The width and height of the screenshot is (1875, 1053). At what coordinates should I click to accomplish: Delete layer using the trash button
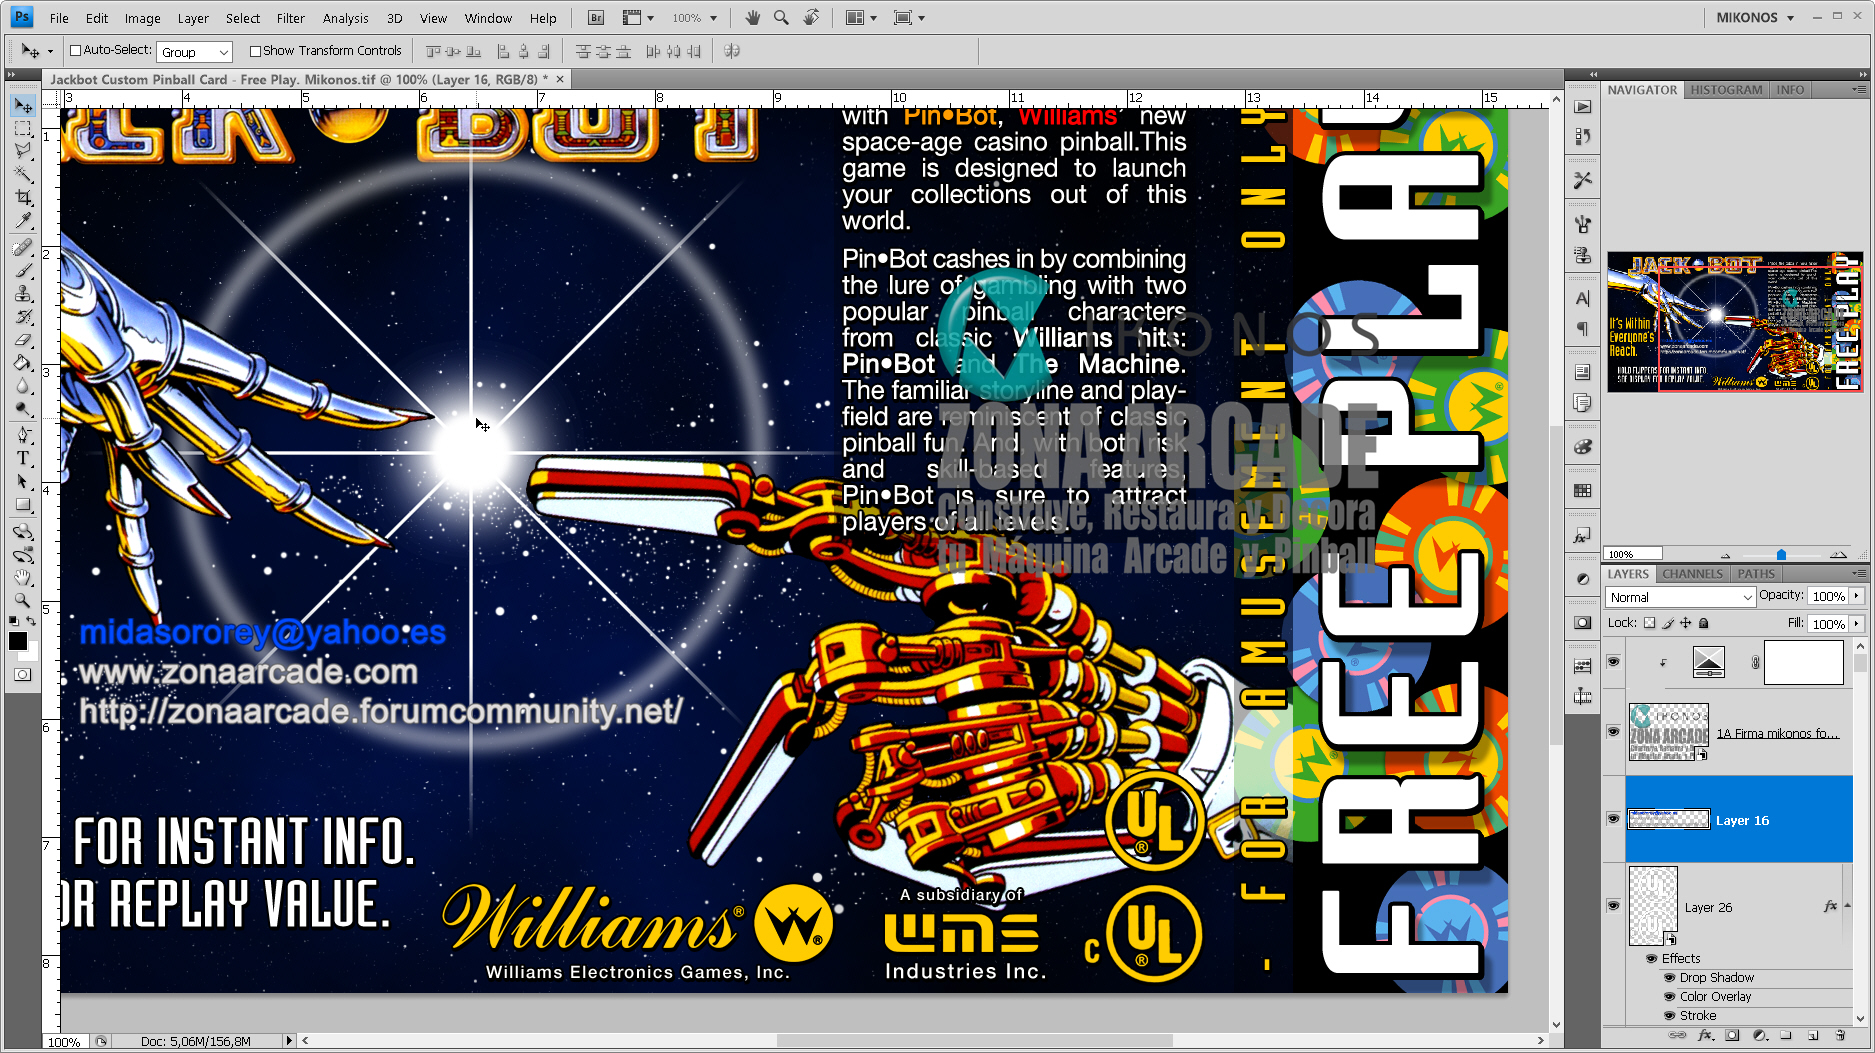pos(1838,1036)
